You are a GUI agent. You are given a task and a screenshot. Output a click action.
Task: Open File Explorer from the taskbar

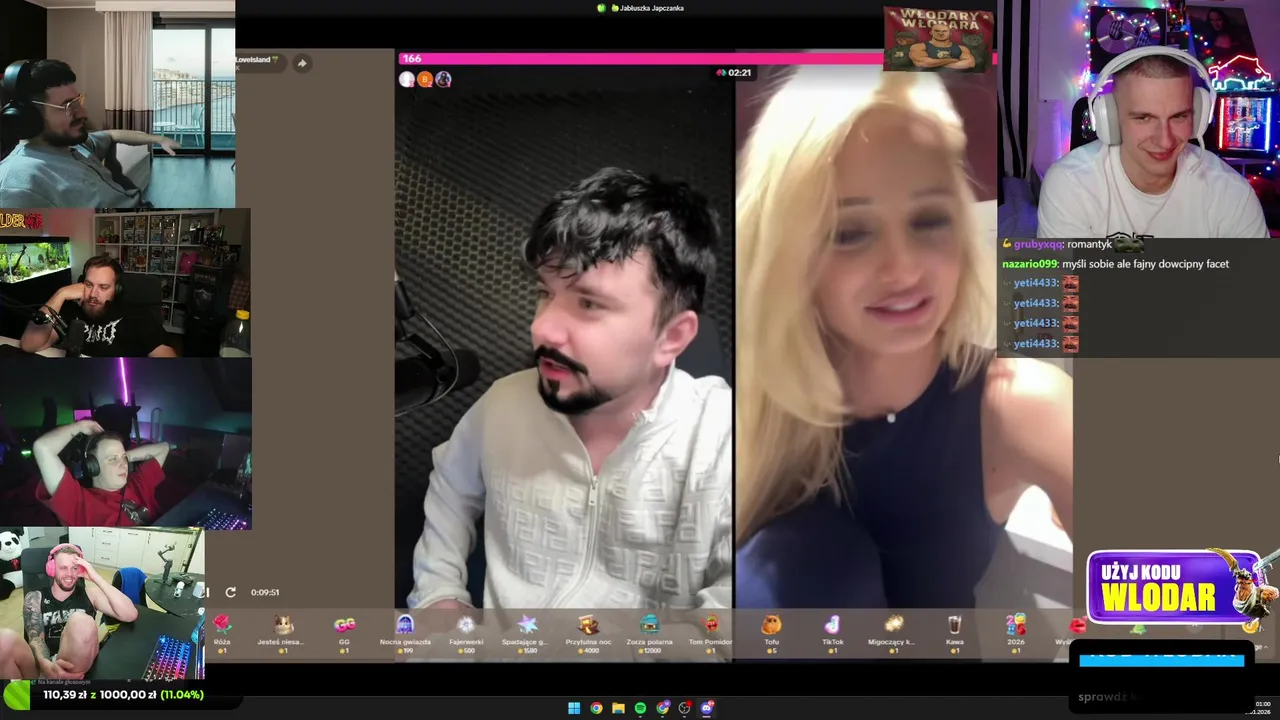click(x=618, y=708)
